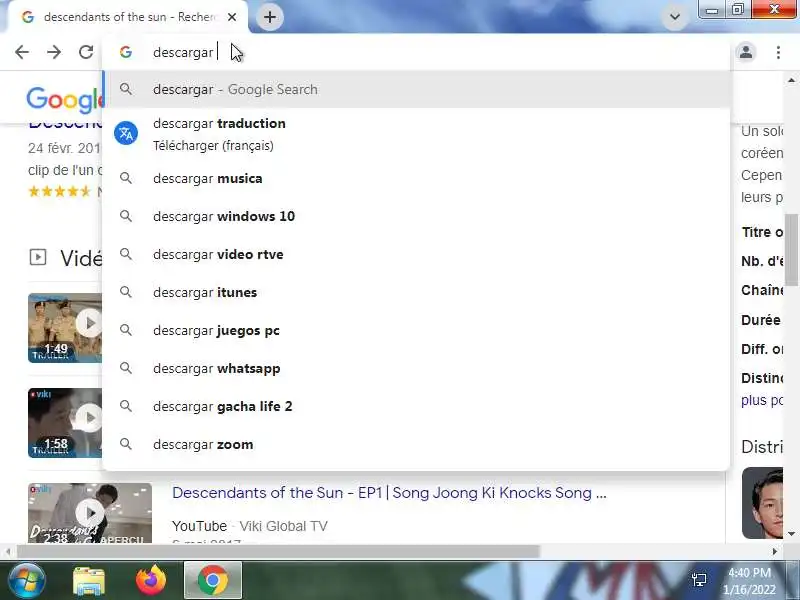
Task: Select descargar - Google Search suggestion
Action: (x=416, y=89)
